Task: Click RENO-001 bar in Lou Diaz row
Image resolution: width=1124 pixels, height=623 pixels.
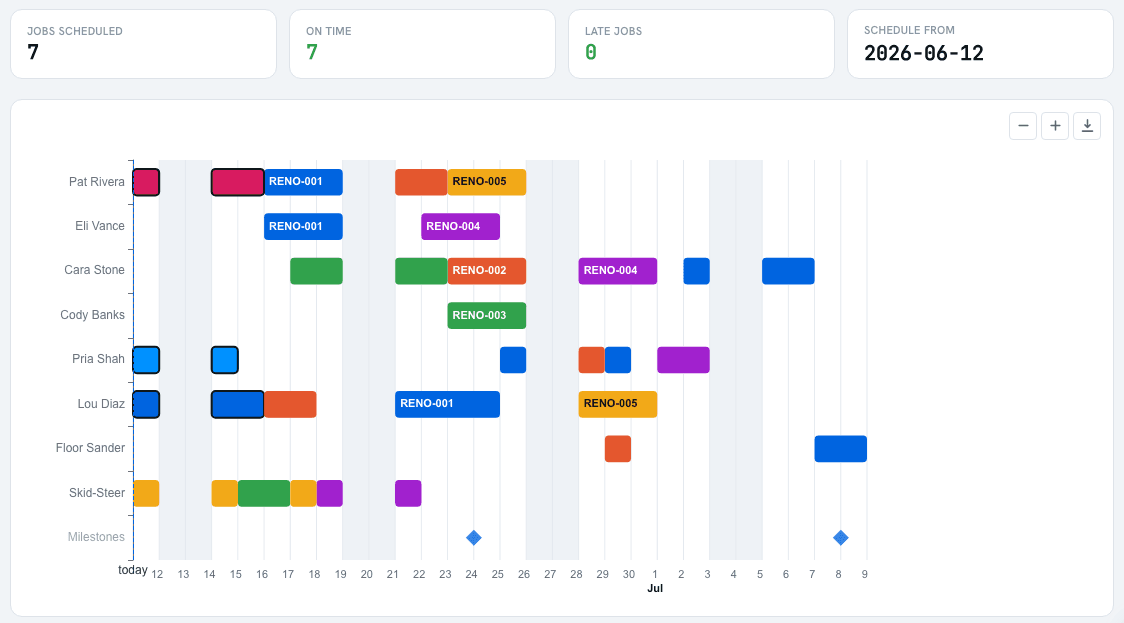Action: click(x=447, y=404)
